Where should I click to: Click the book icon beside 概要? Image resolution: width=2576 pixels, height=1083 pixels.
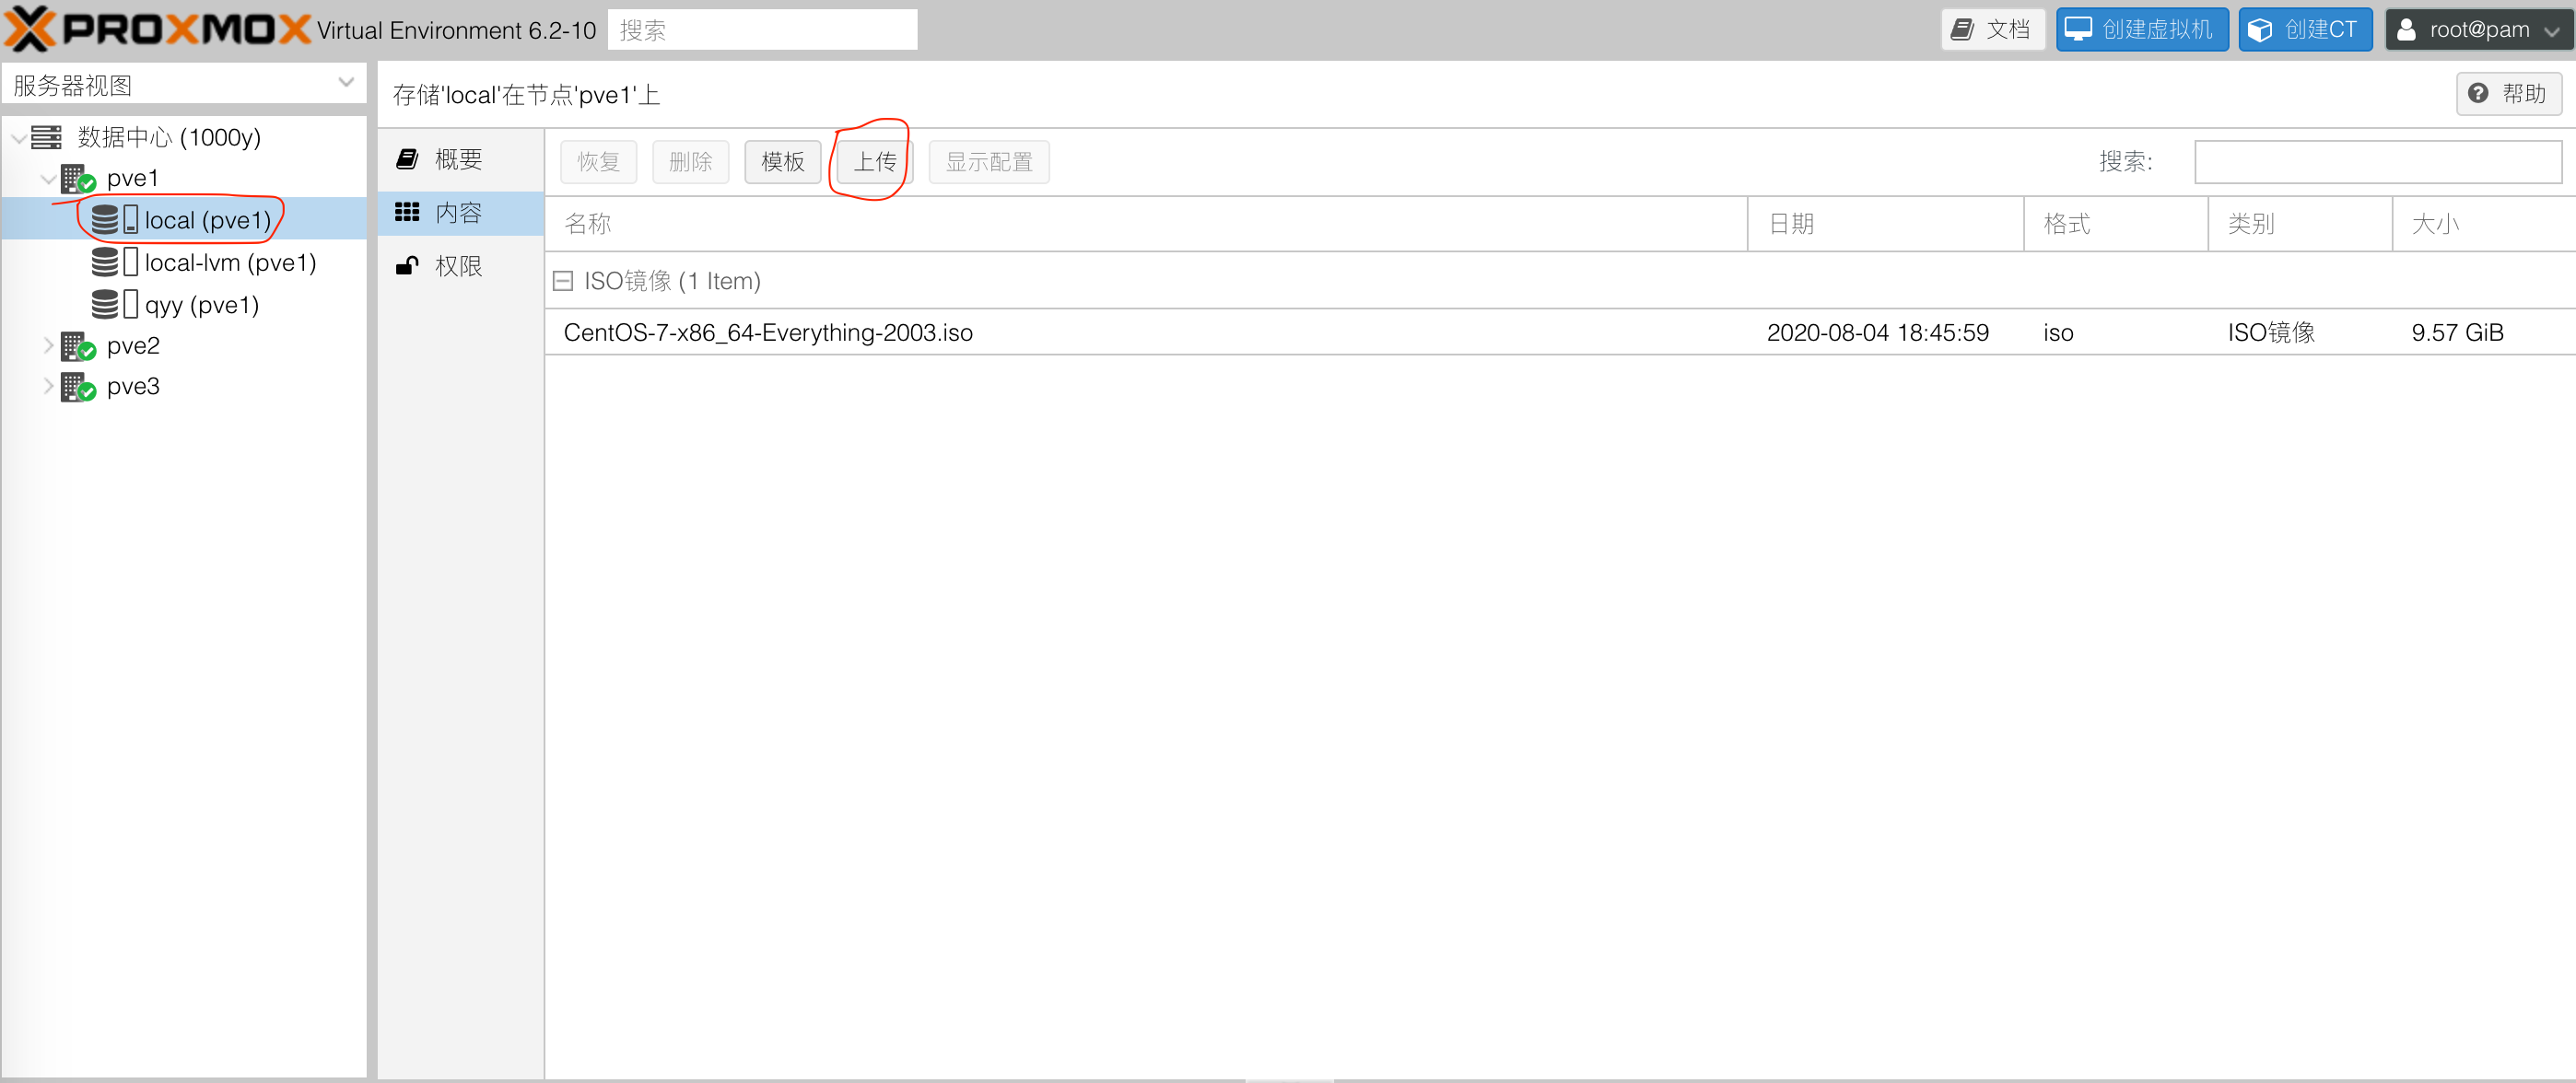(x=407, y=159)
